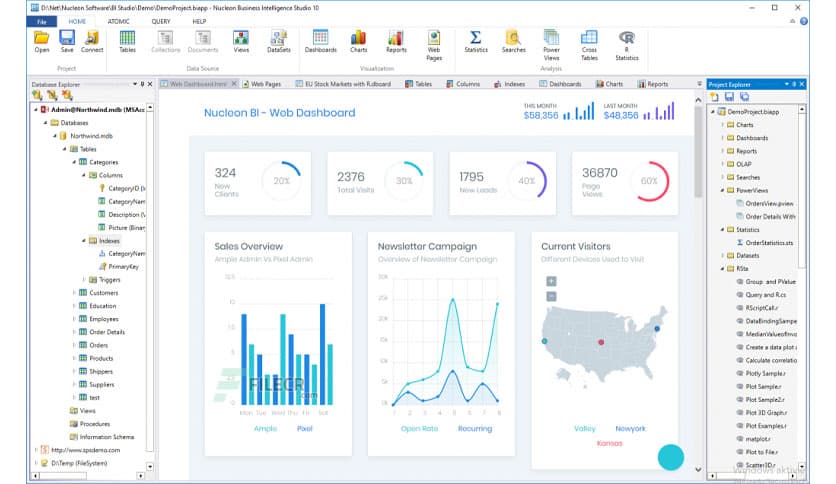Save the project using the Save icon

(x=67, y=42)
